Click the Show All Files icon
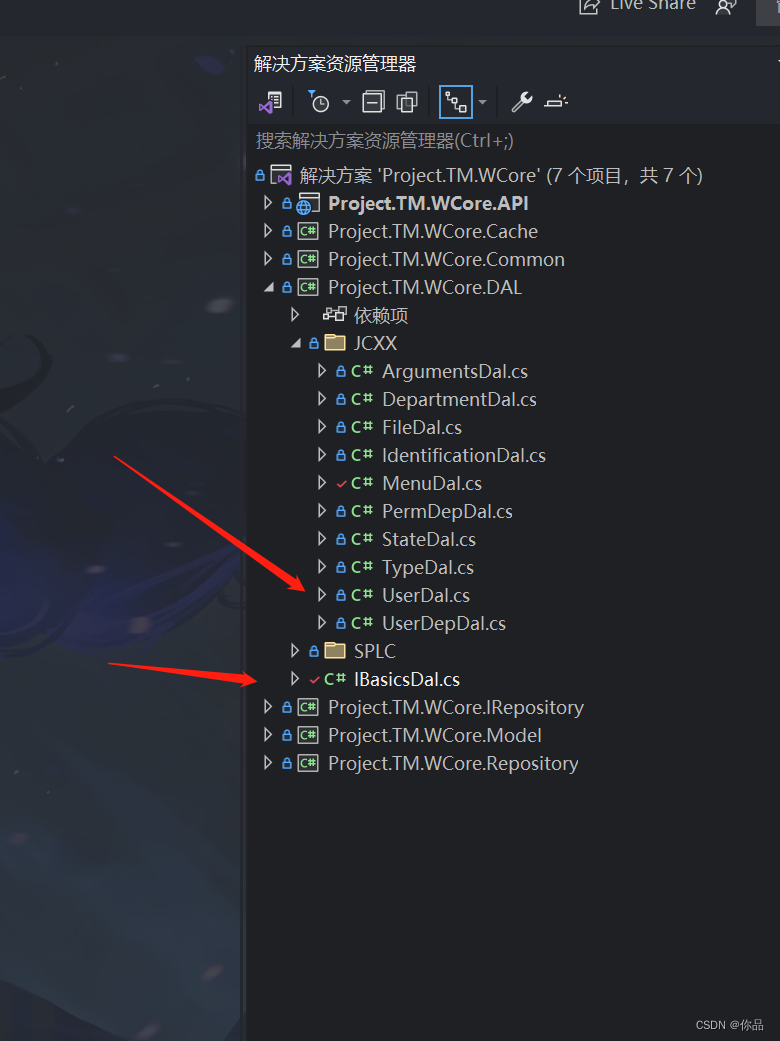This screenshot has height=1041, width=780. point(406,102)
